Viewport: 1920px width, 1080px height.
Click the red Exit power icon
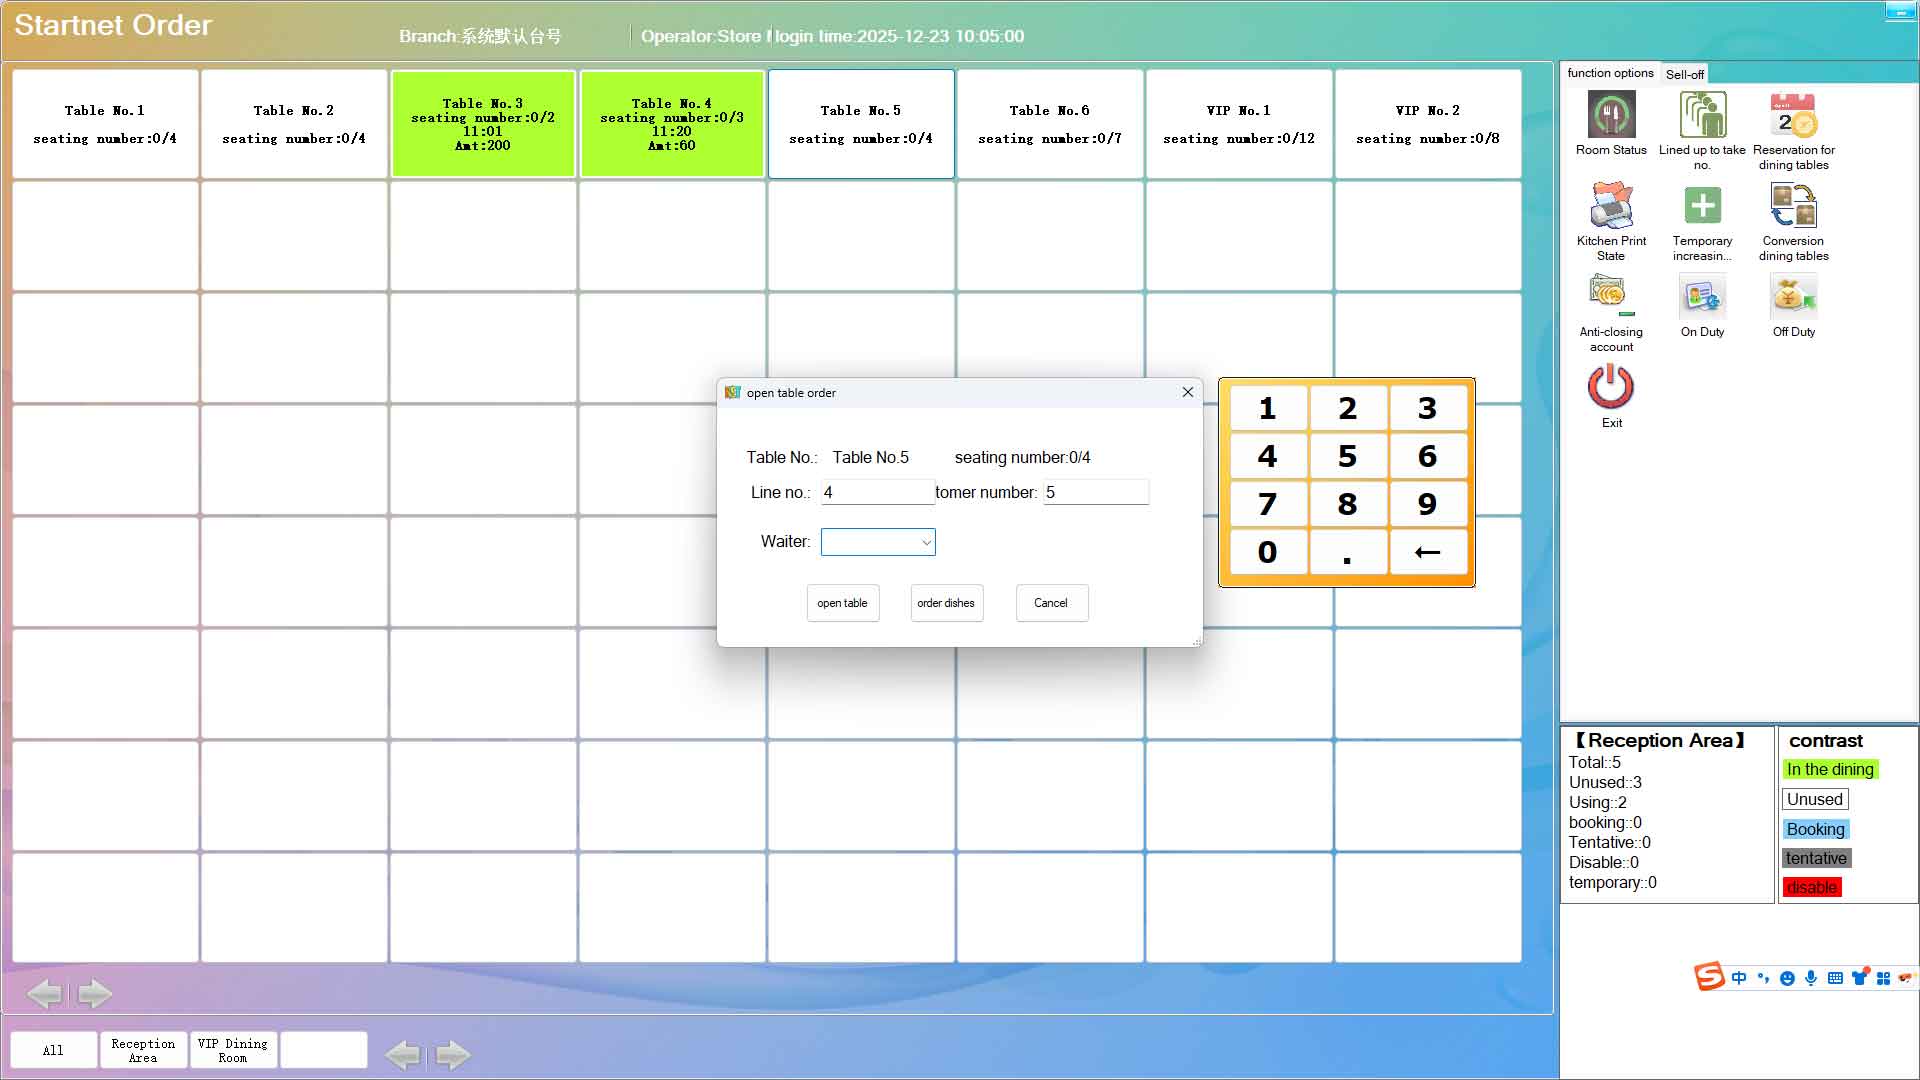[x=1611, y=387]
